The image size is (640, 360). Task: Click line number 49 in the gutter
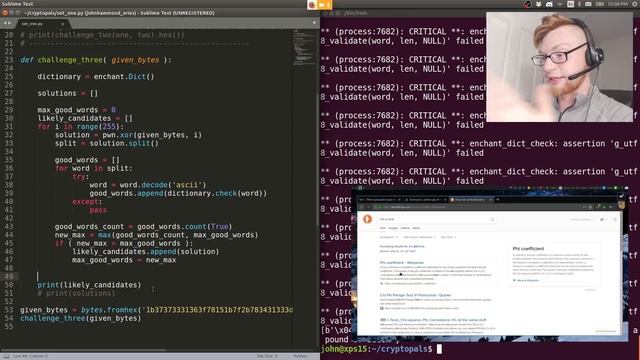point(9,276)
